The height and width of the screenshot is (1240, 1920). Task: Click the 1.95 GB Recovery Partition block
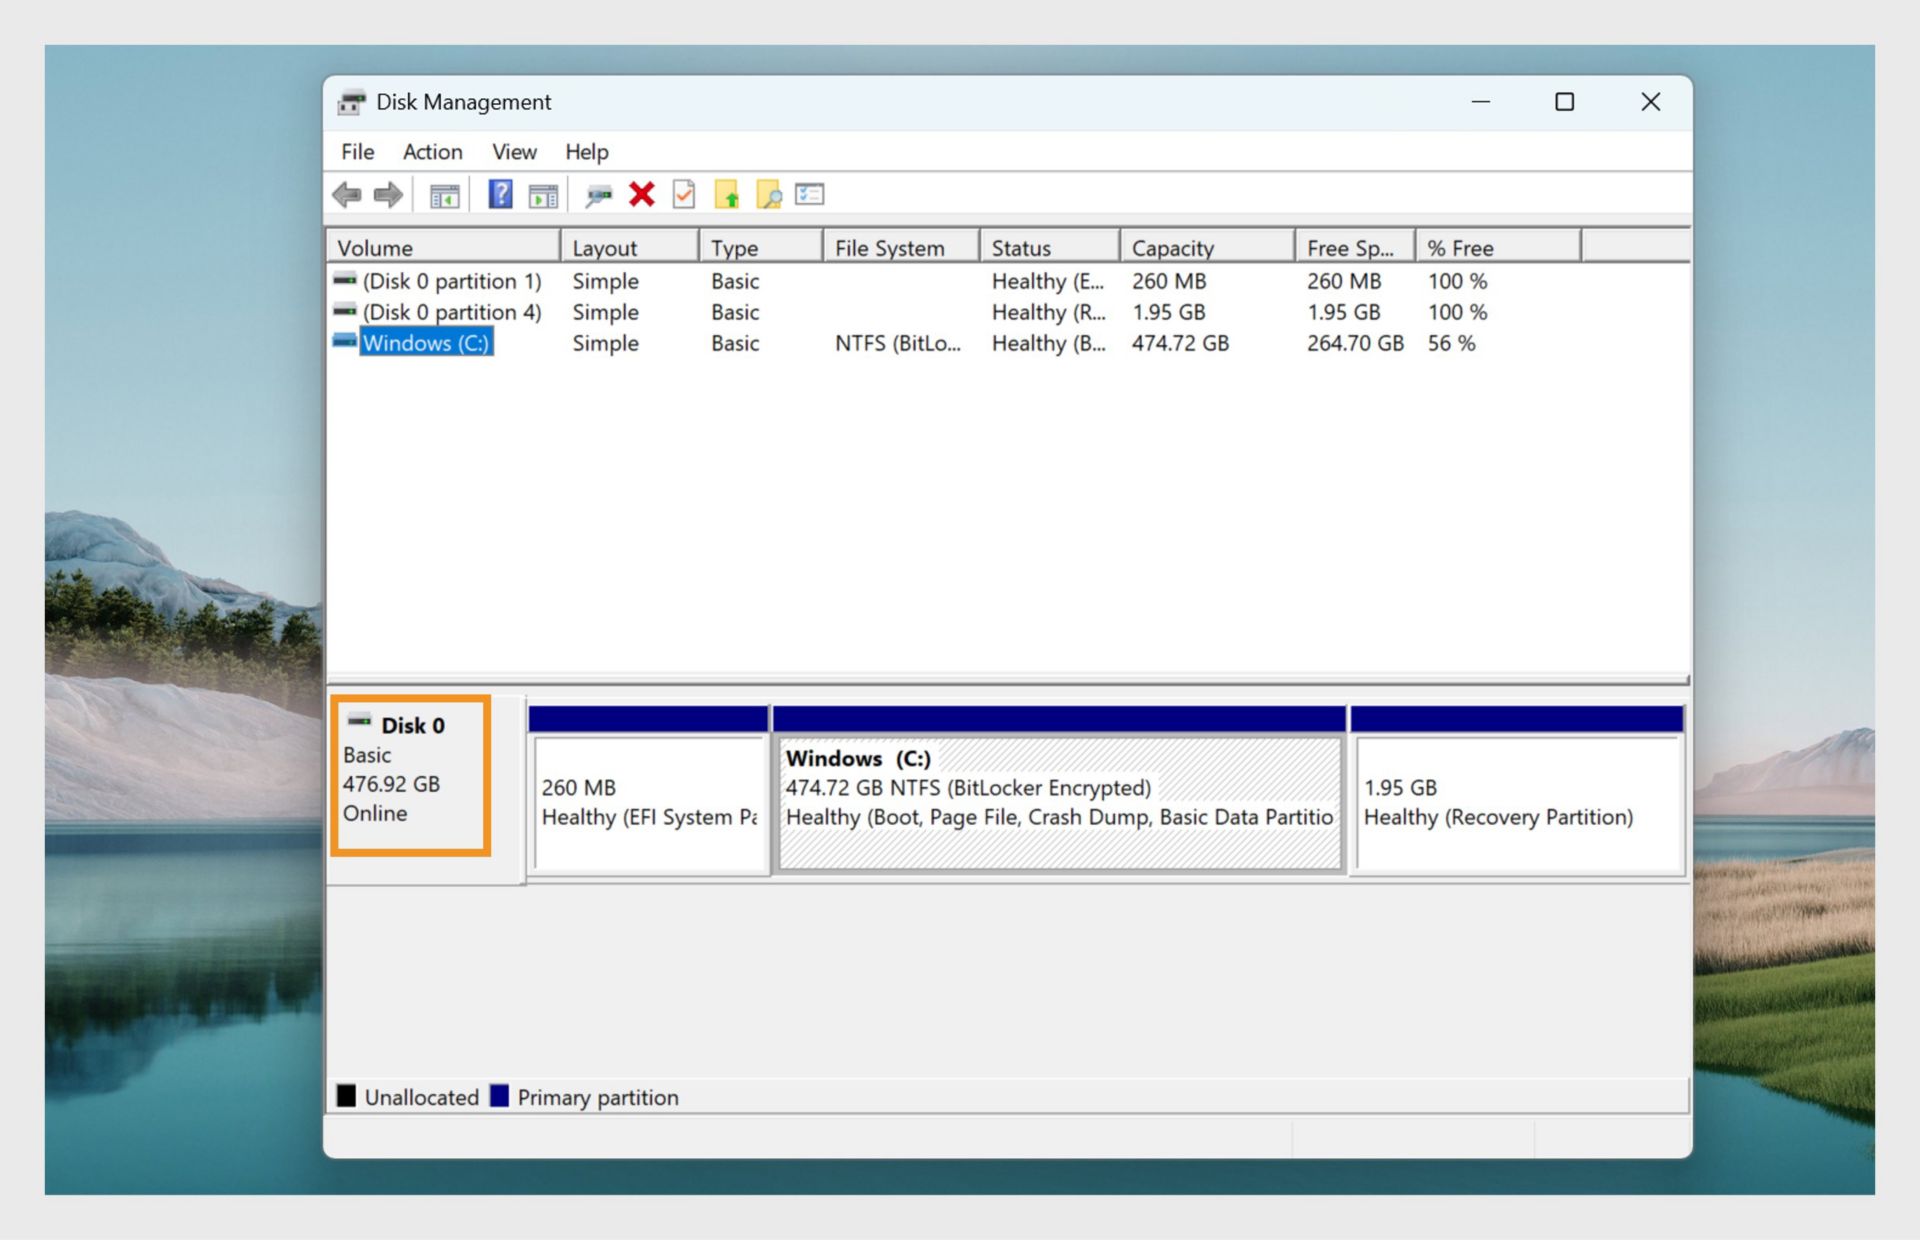[1516, 803]
